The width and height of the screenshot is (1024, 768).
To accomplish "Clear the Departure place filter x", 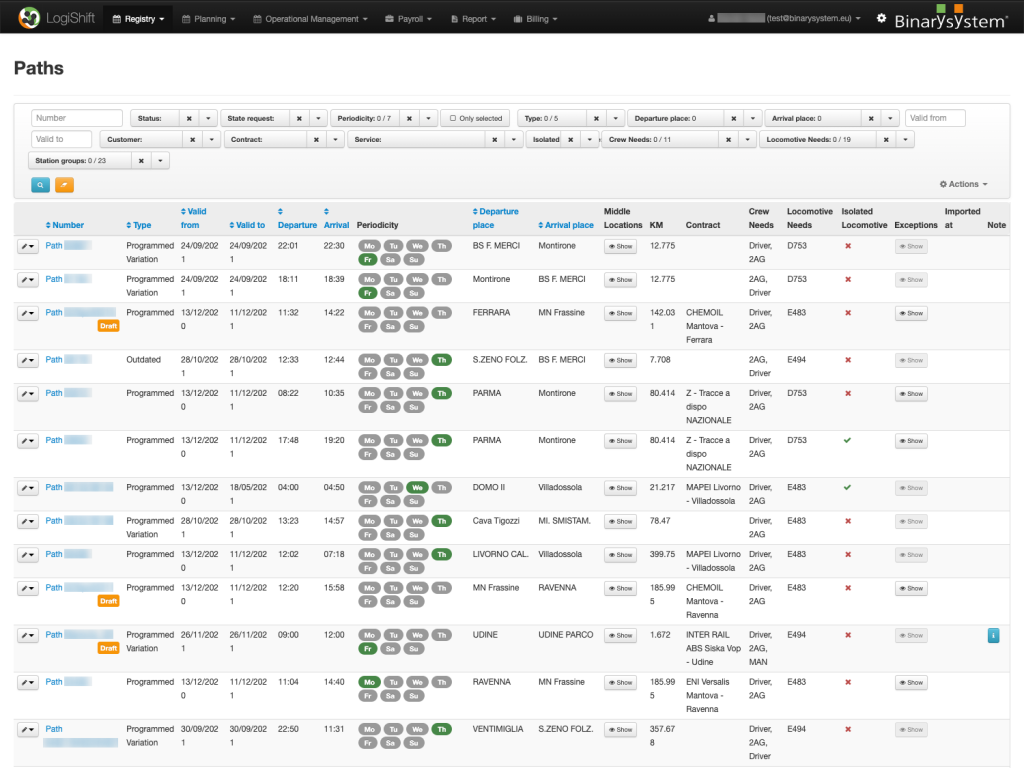I will [734, 118].
